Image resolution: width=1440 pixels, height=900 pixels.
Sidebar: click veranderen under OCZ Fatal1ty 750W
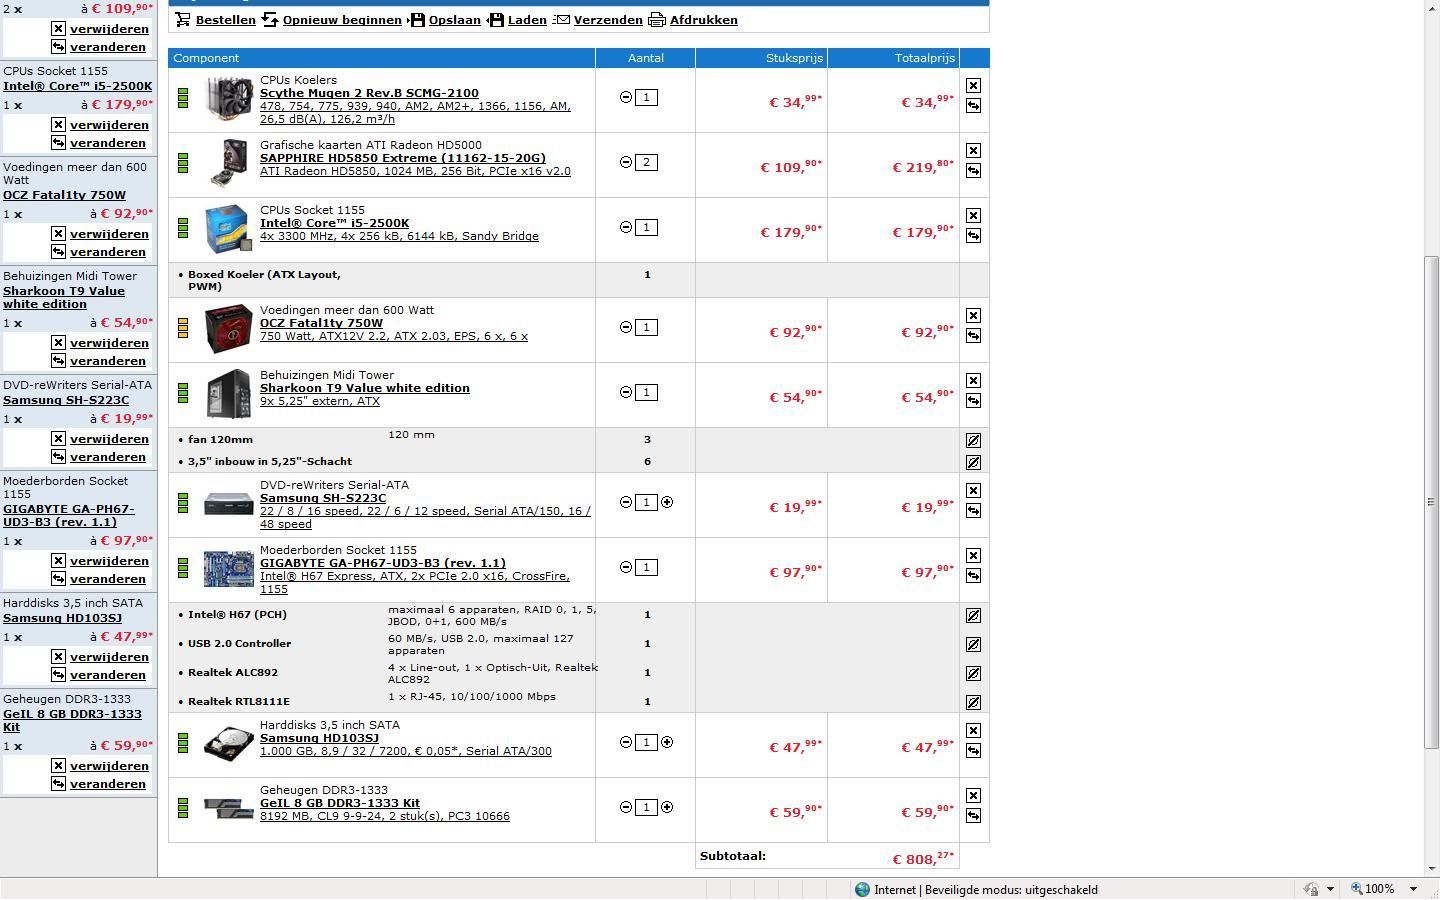click(x=108, y=252)
